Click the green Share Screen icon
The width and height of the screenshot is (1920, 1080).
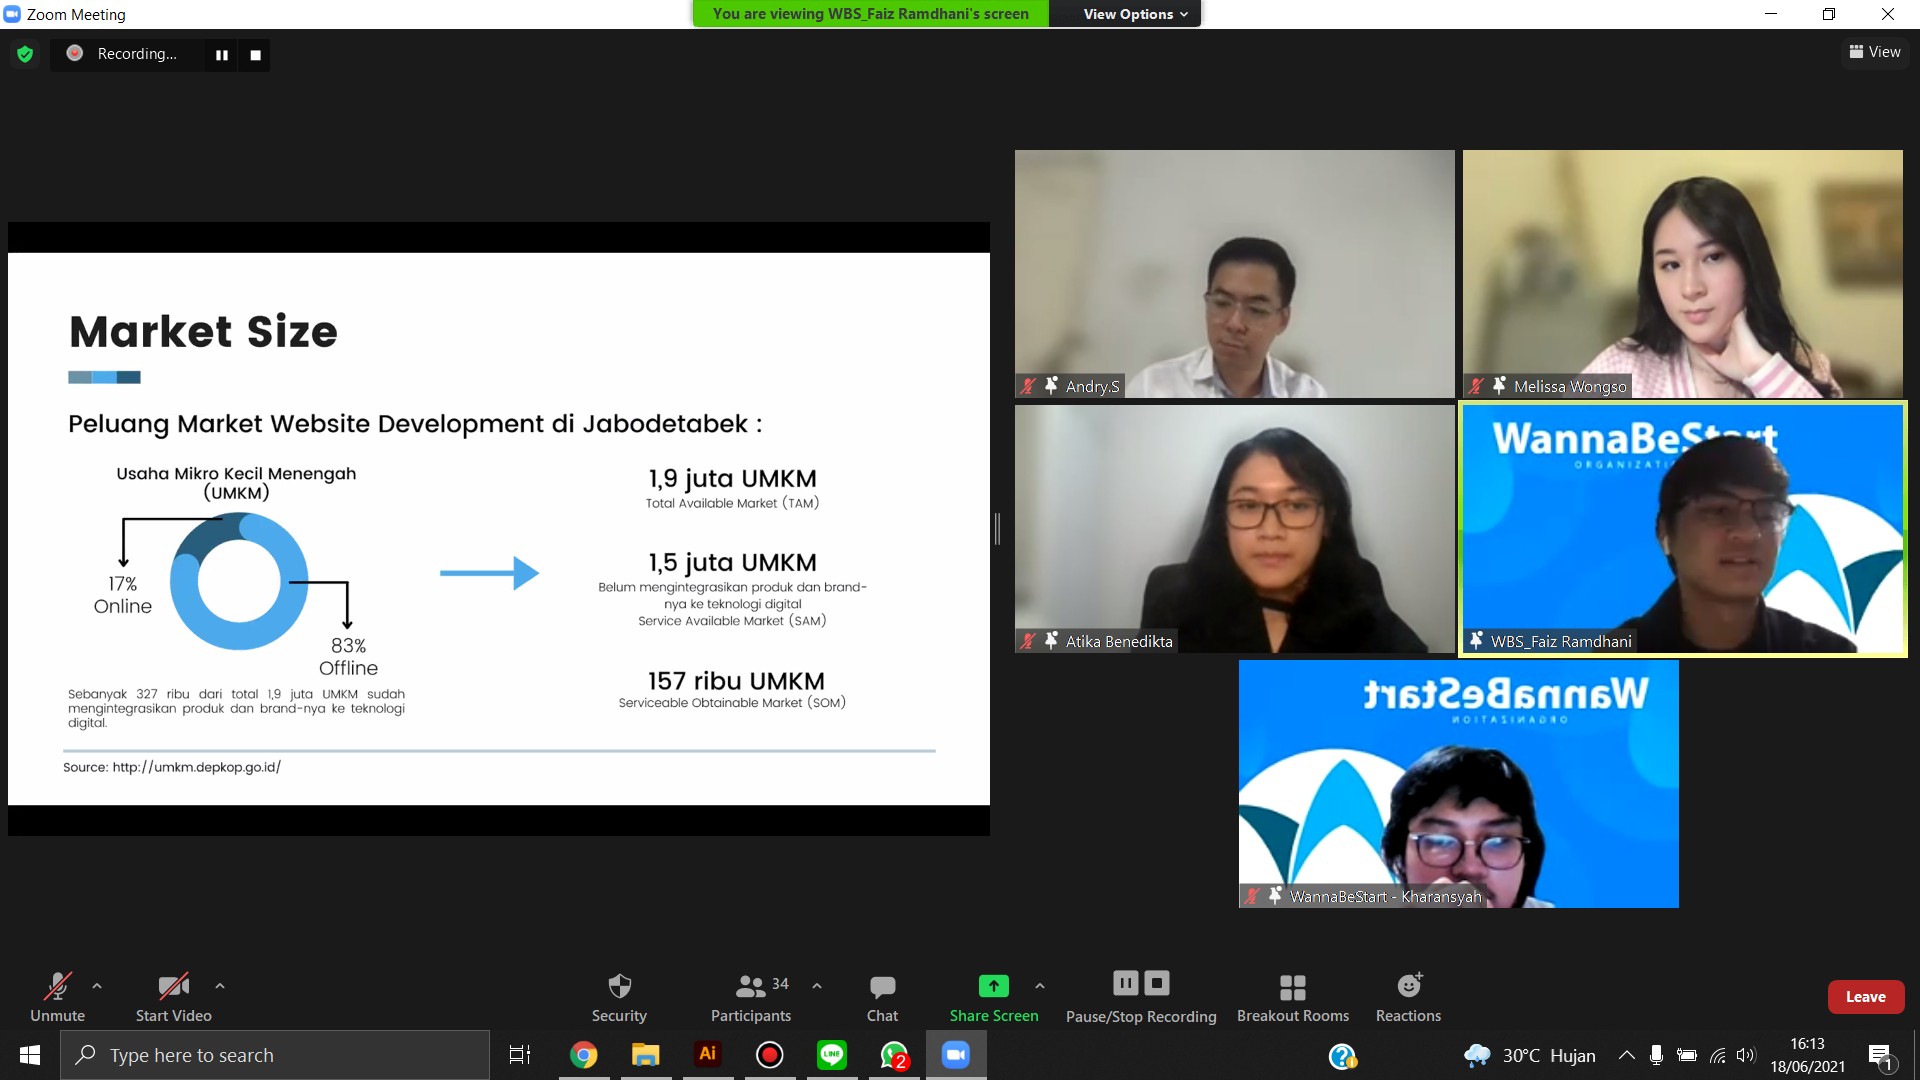coord(993,986)
